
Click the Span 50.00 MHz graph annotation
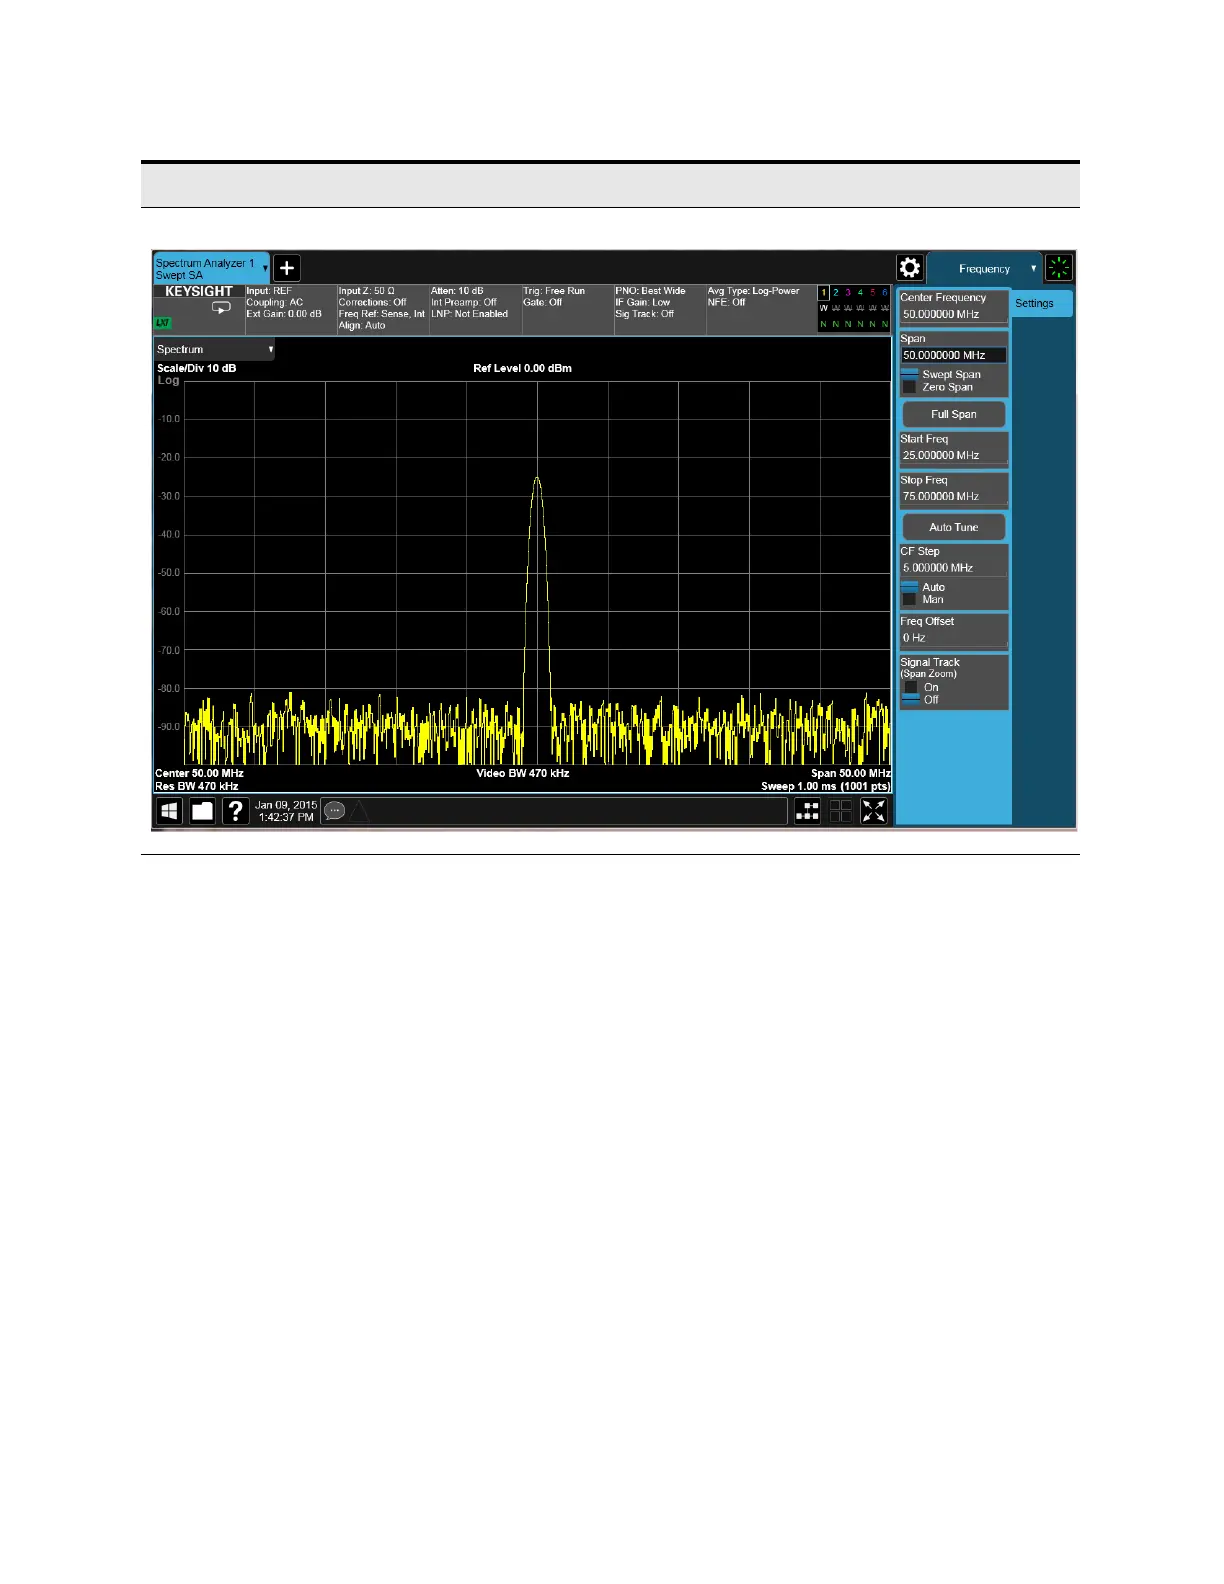click(851, 773)
